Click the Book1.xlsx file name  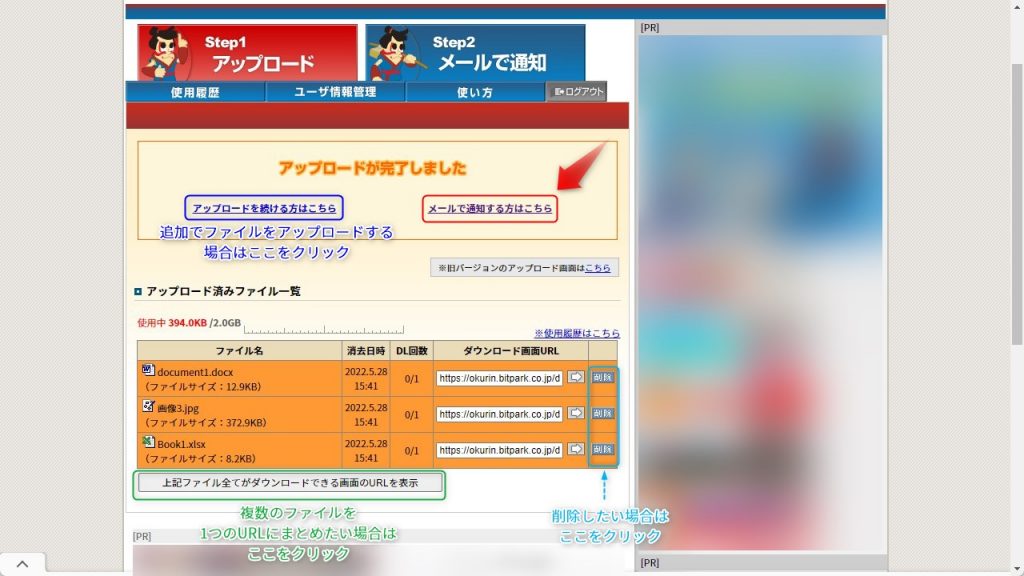pos(182,444)
